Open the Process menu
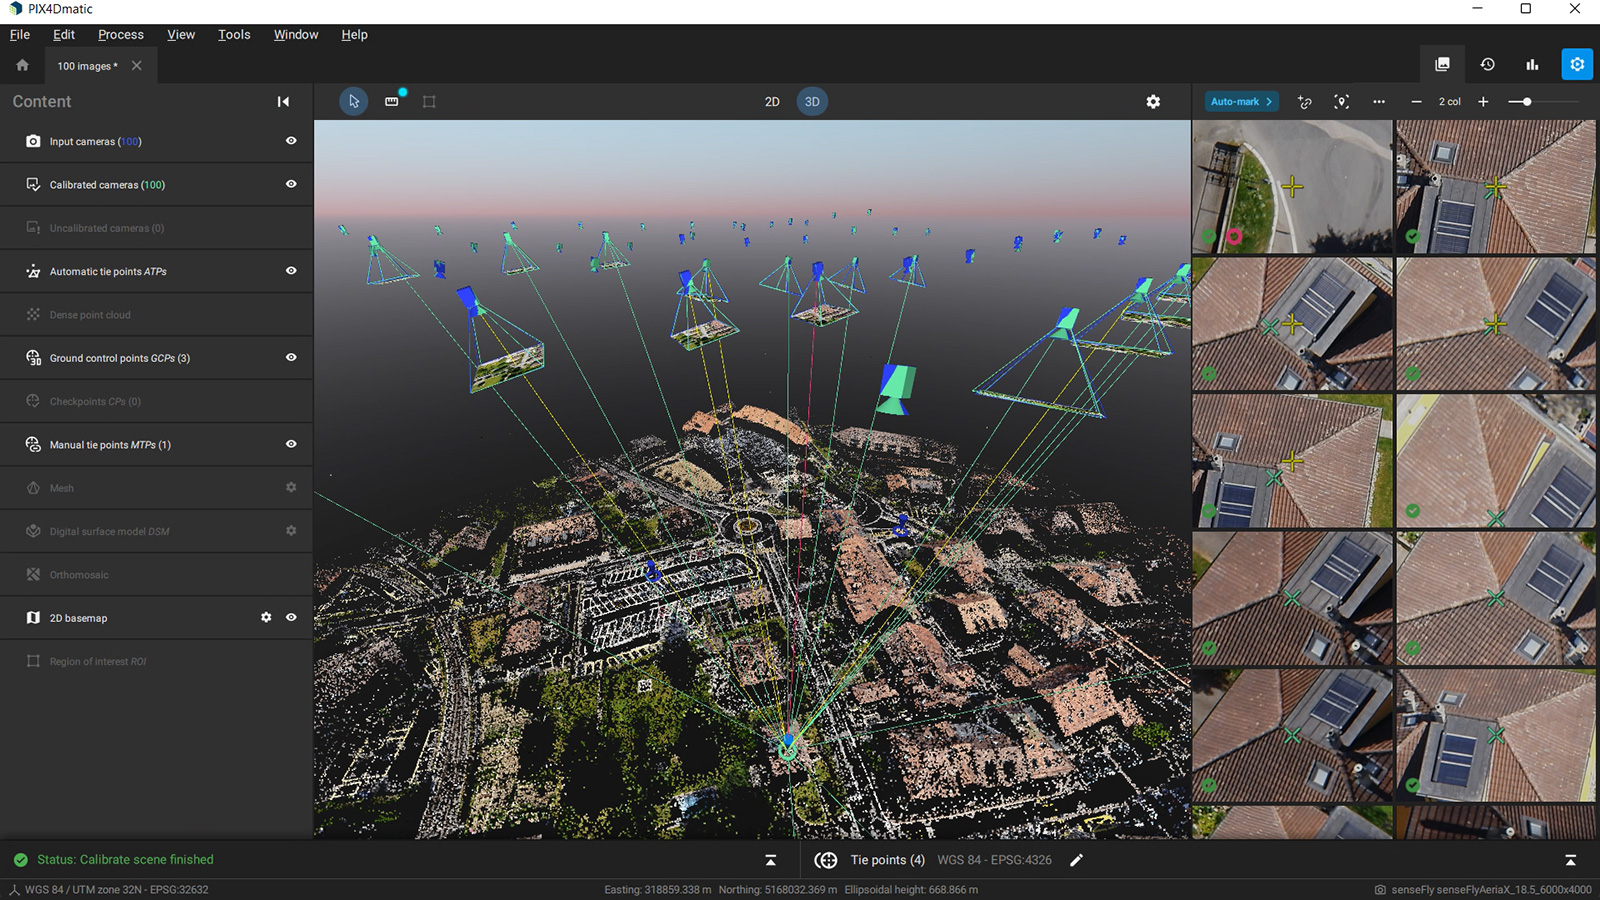This screenshot has width=1600, height=900. (121, 34)
